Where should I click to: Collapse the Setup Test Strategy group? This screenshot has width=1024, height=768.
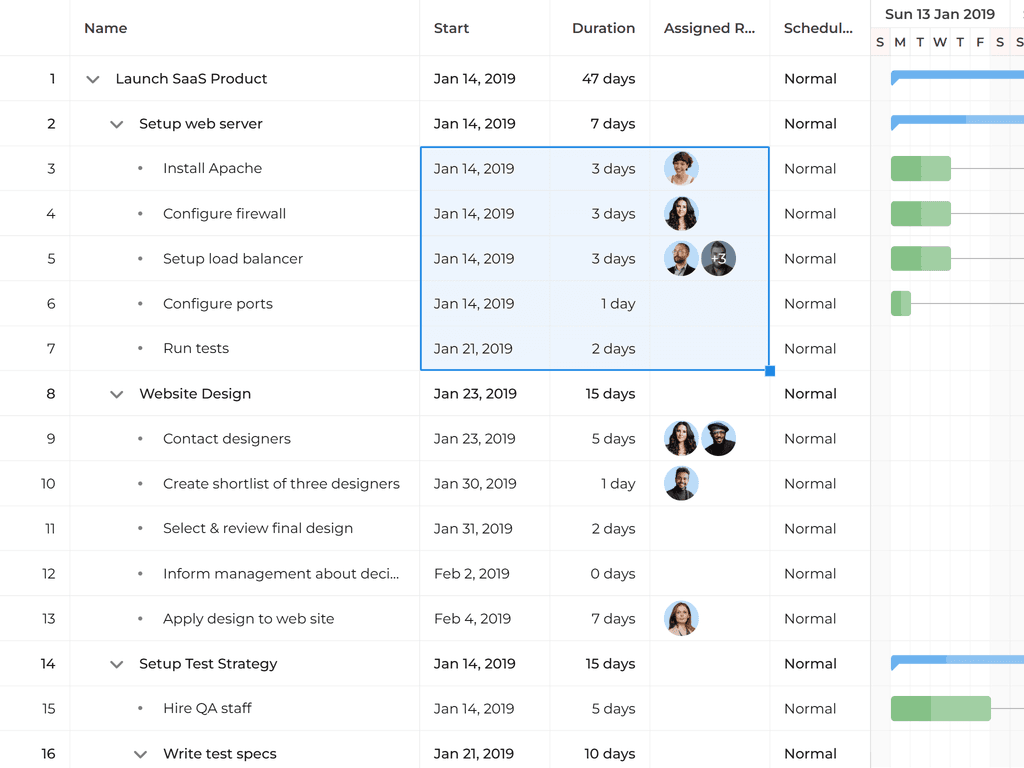[x=117, y=664]
